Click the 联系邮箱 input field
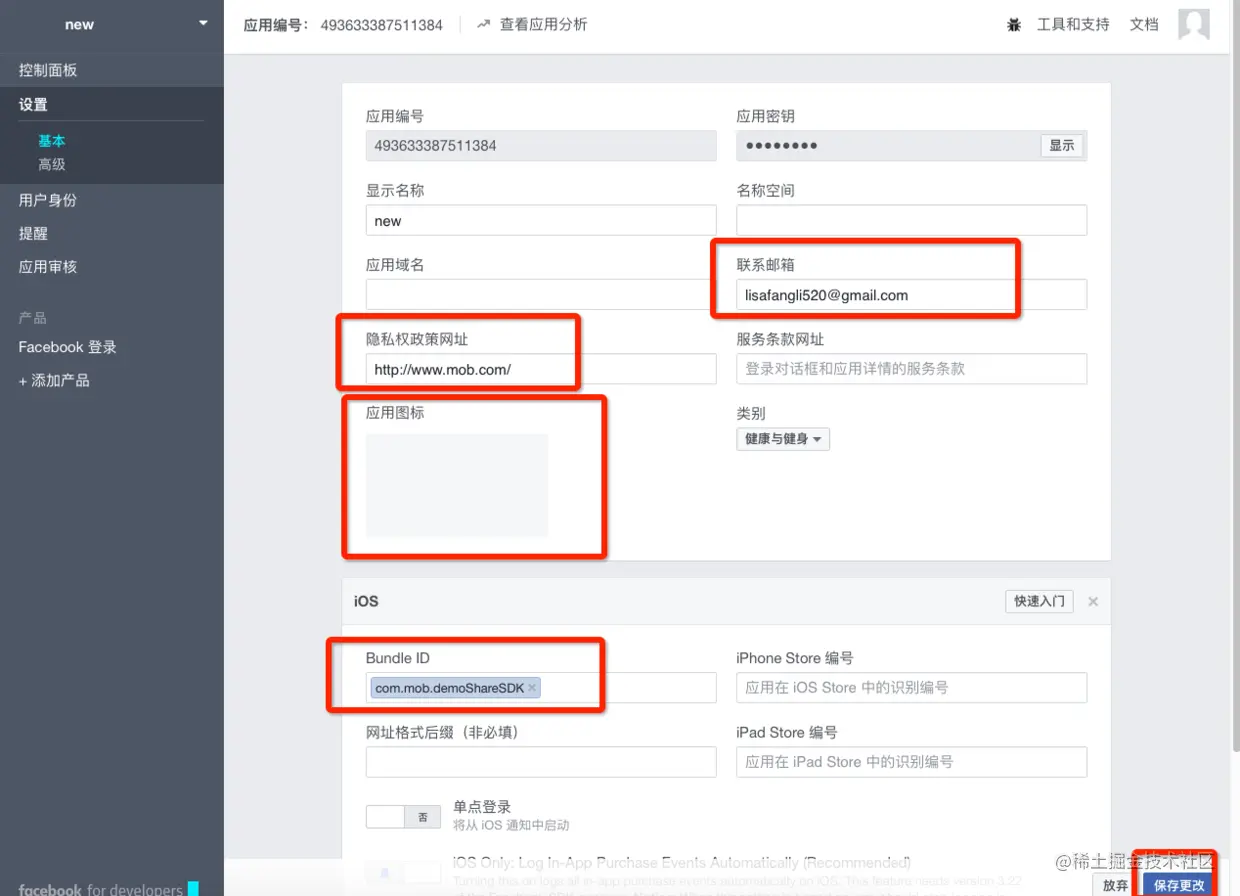1240x896 pixels. pos(912,295)
